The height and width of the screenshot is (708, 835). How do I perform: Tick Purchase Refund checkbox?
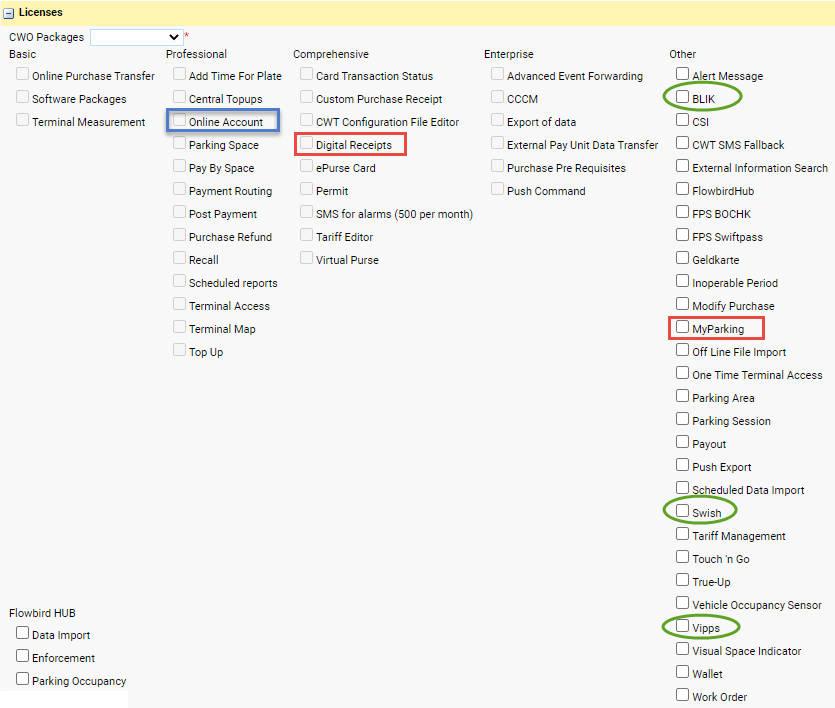(179, 234)
